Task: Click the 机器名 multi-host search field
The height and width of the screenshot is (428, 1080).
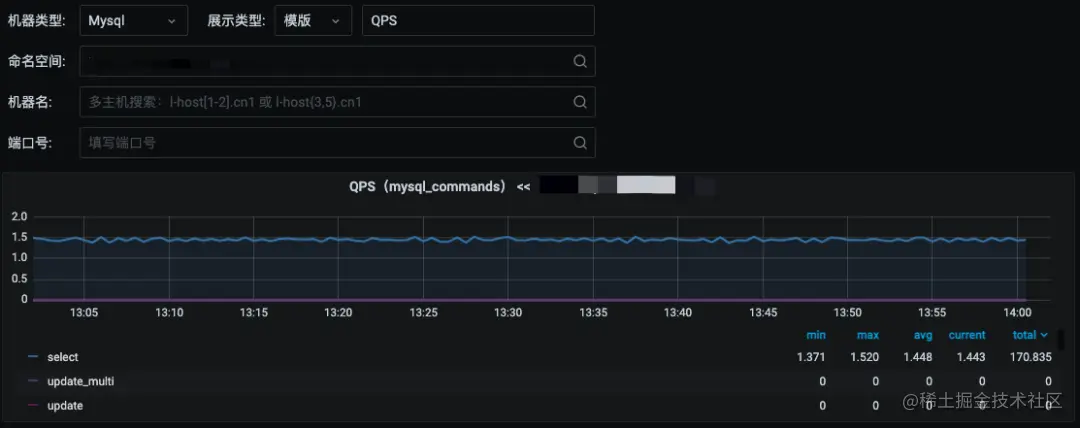Action: (338, 102)
